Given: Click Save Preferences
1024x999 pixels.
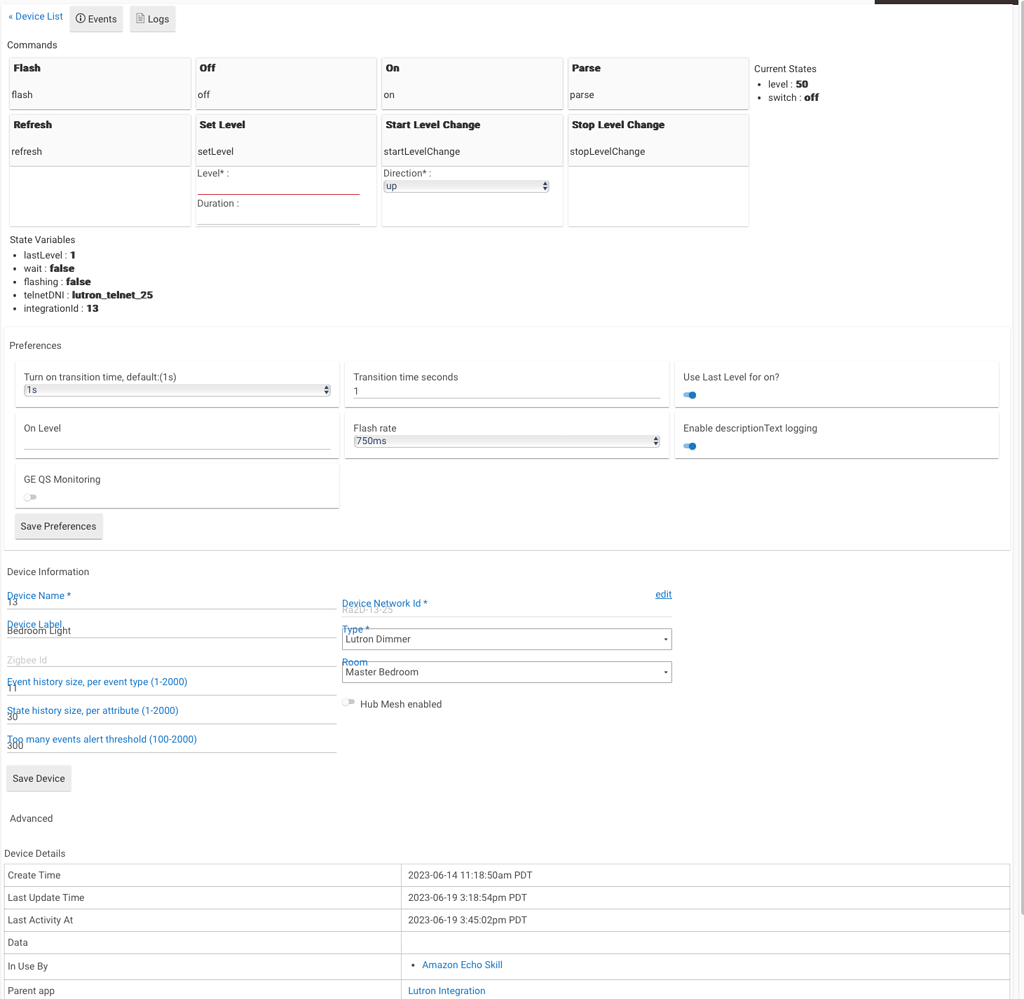Looking at the screenshot, I should 58,526.
